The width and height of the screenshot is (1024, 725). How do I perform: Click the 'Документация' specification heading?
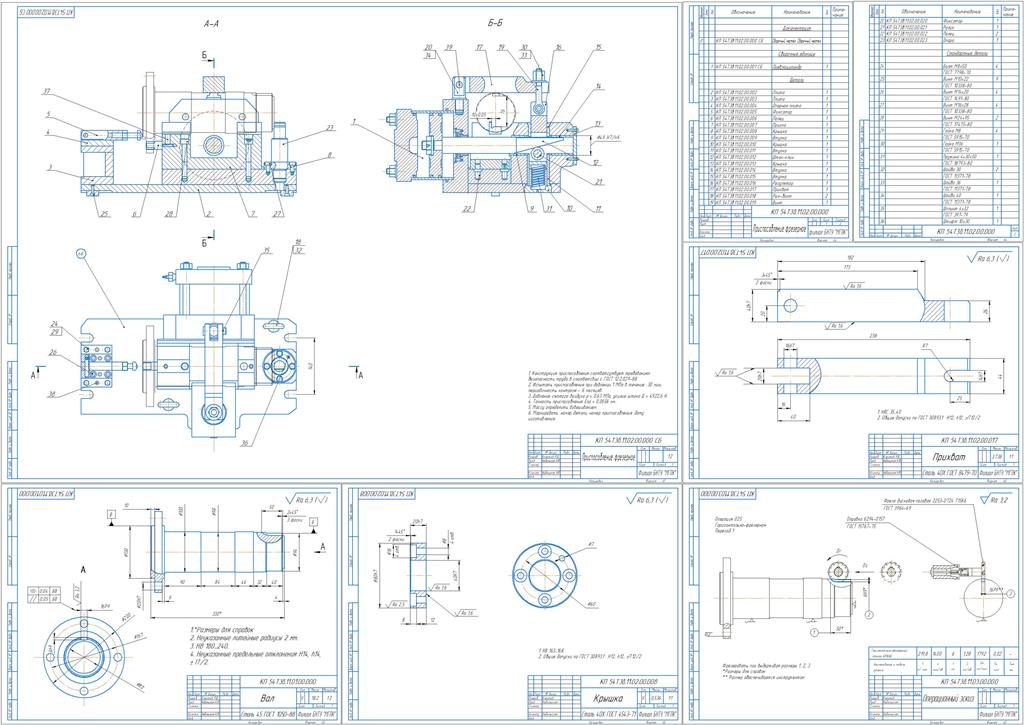(796, 28)
